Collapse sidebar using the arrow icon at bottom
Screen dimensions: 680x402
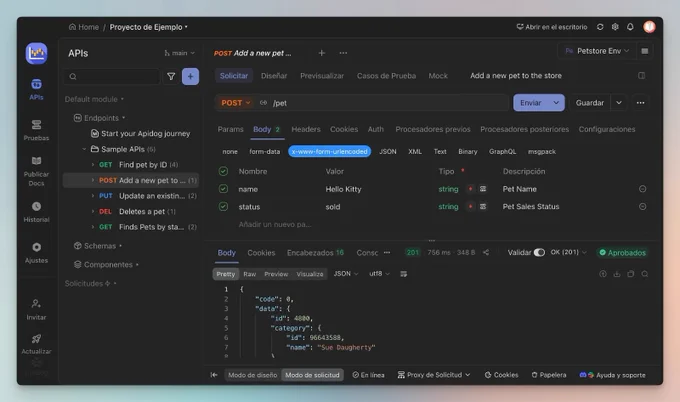coord(214,375)
